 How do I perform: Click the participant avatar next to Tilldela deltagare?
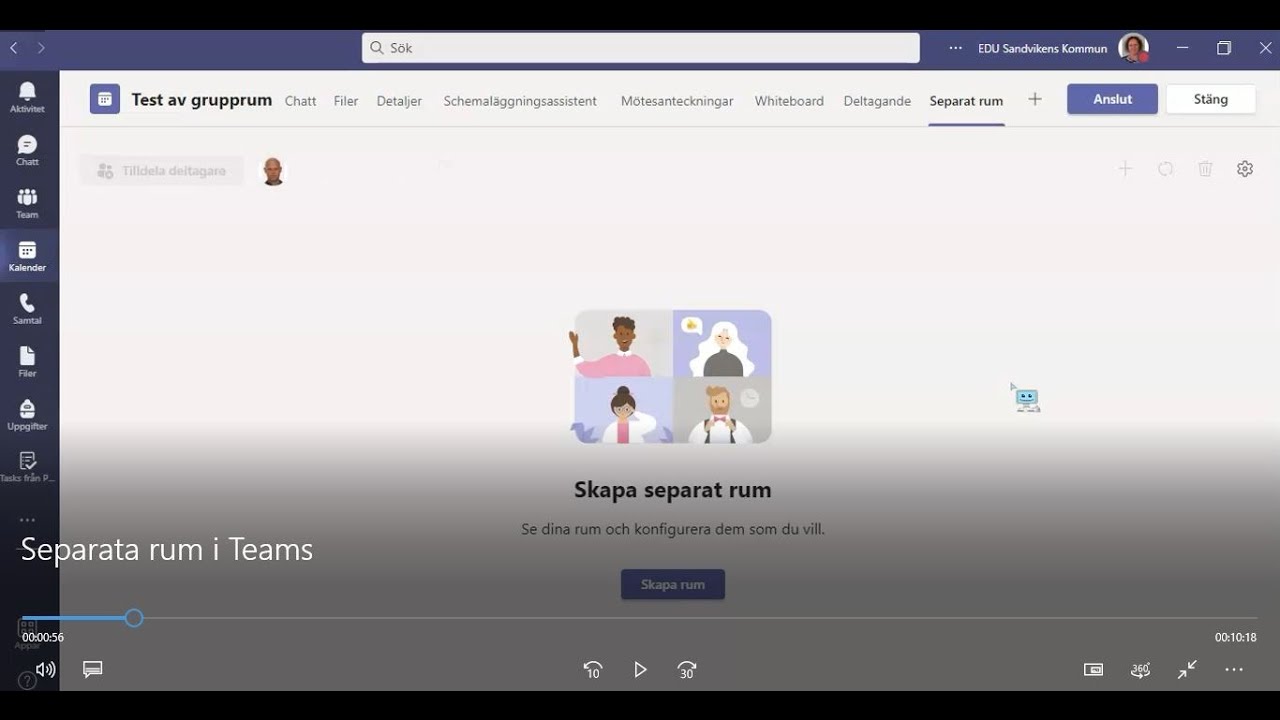272,171
